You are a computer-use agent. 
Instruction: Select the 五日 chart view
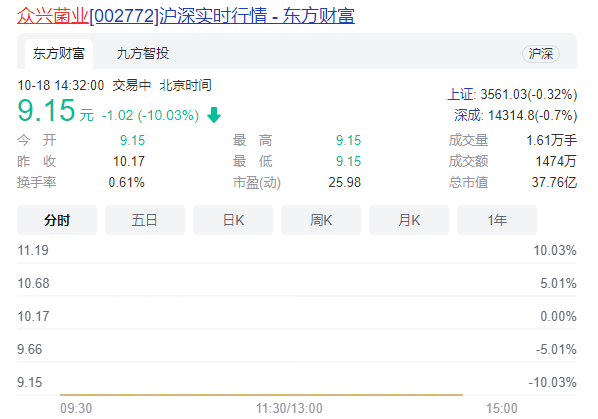[145, 220]
